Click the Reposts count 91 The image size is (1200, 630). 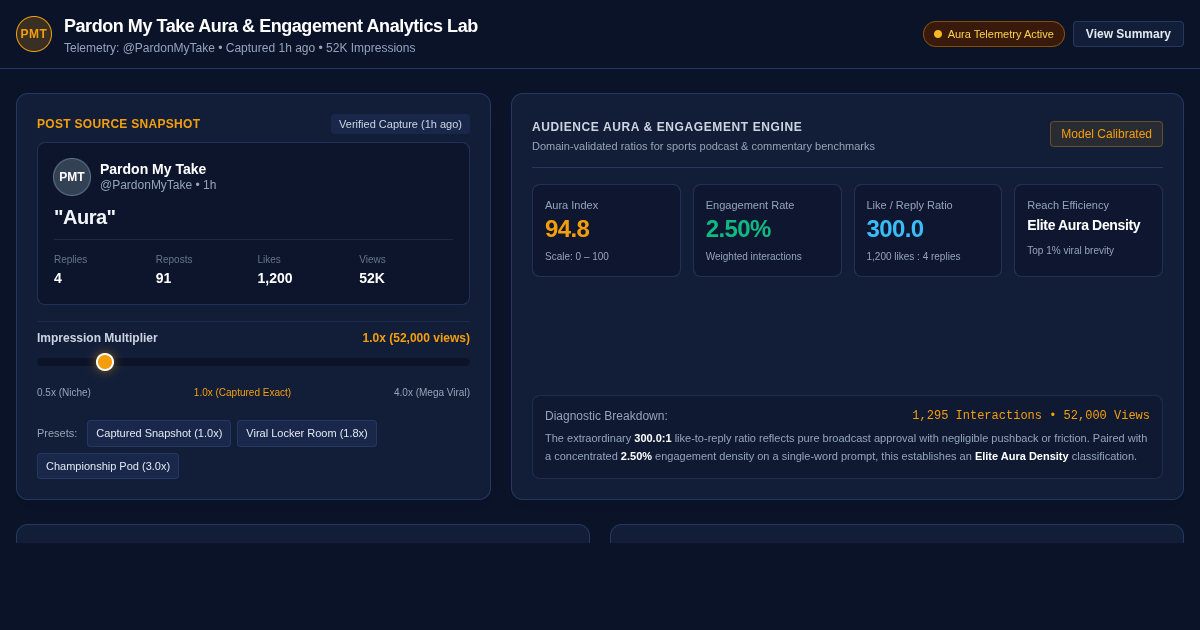[164, 278]
